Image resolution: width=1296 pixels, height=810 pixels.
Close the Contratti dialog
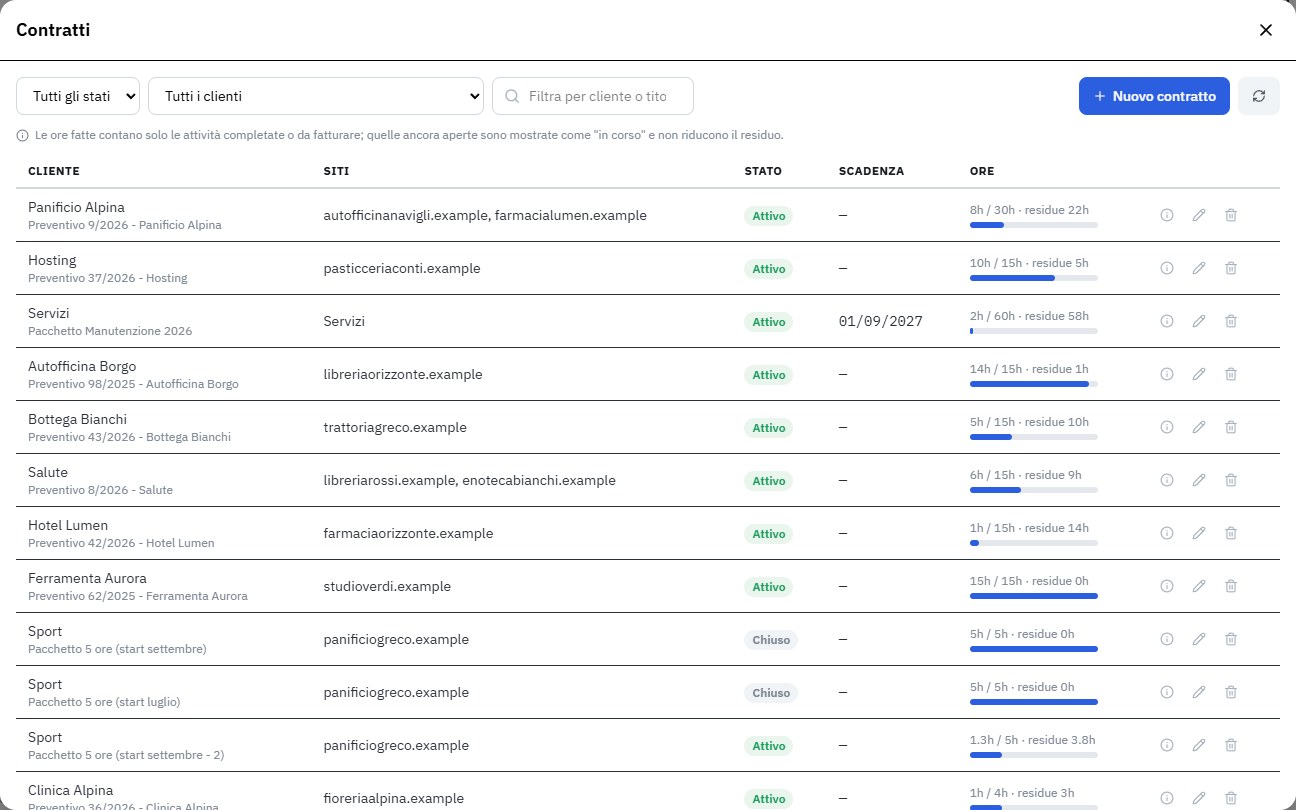tap(1266, 30)
